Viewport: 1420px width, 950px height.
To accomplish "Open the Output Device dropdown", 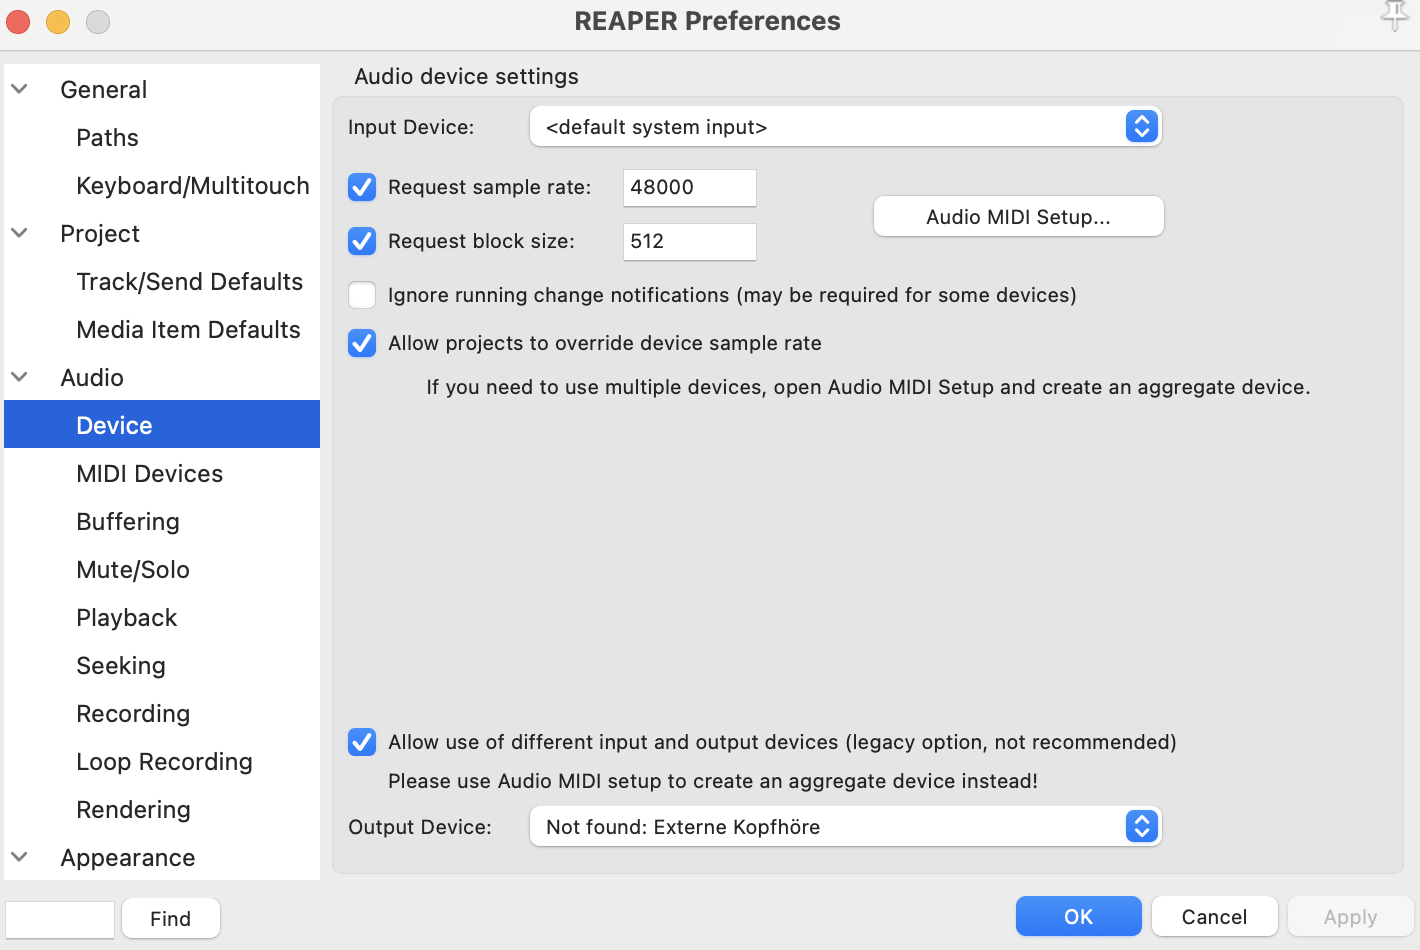I will click(x=845, y=827).
